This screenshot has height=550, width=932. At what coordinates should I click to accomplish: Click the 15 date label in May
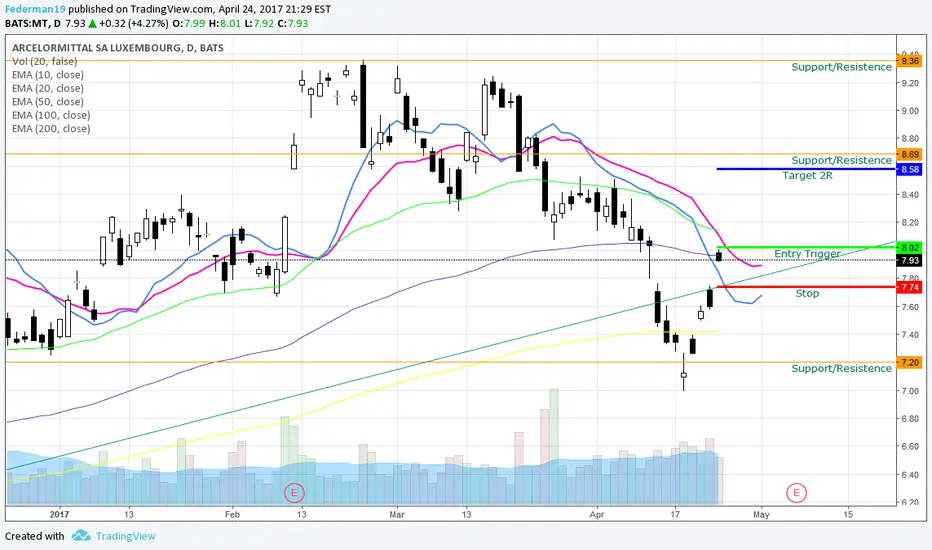pyautogui.click(x=848, y=514)
